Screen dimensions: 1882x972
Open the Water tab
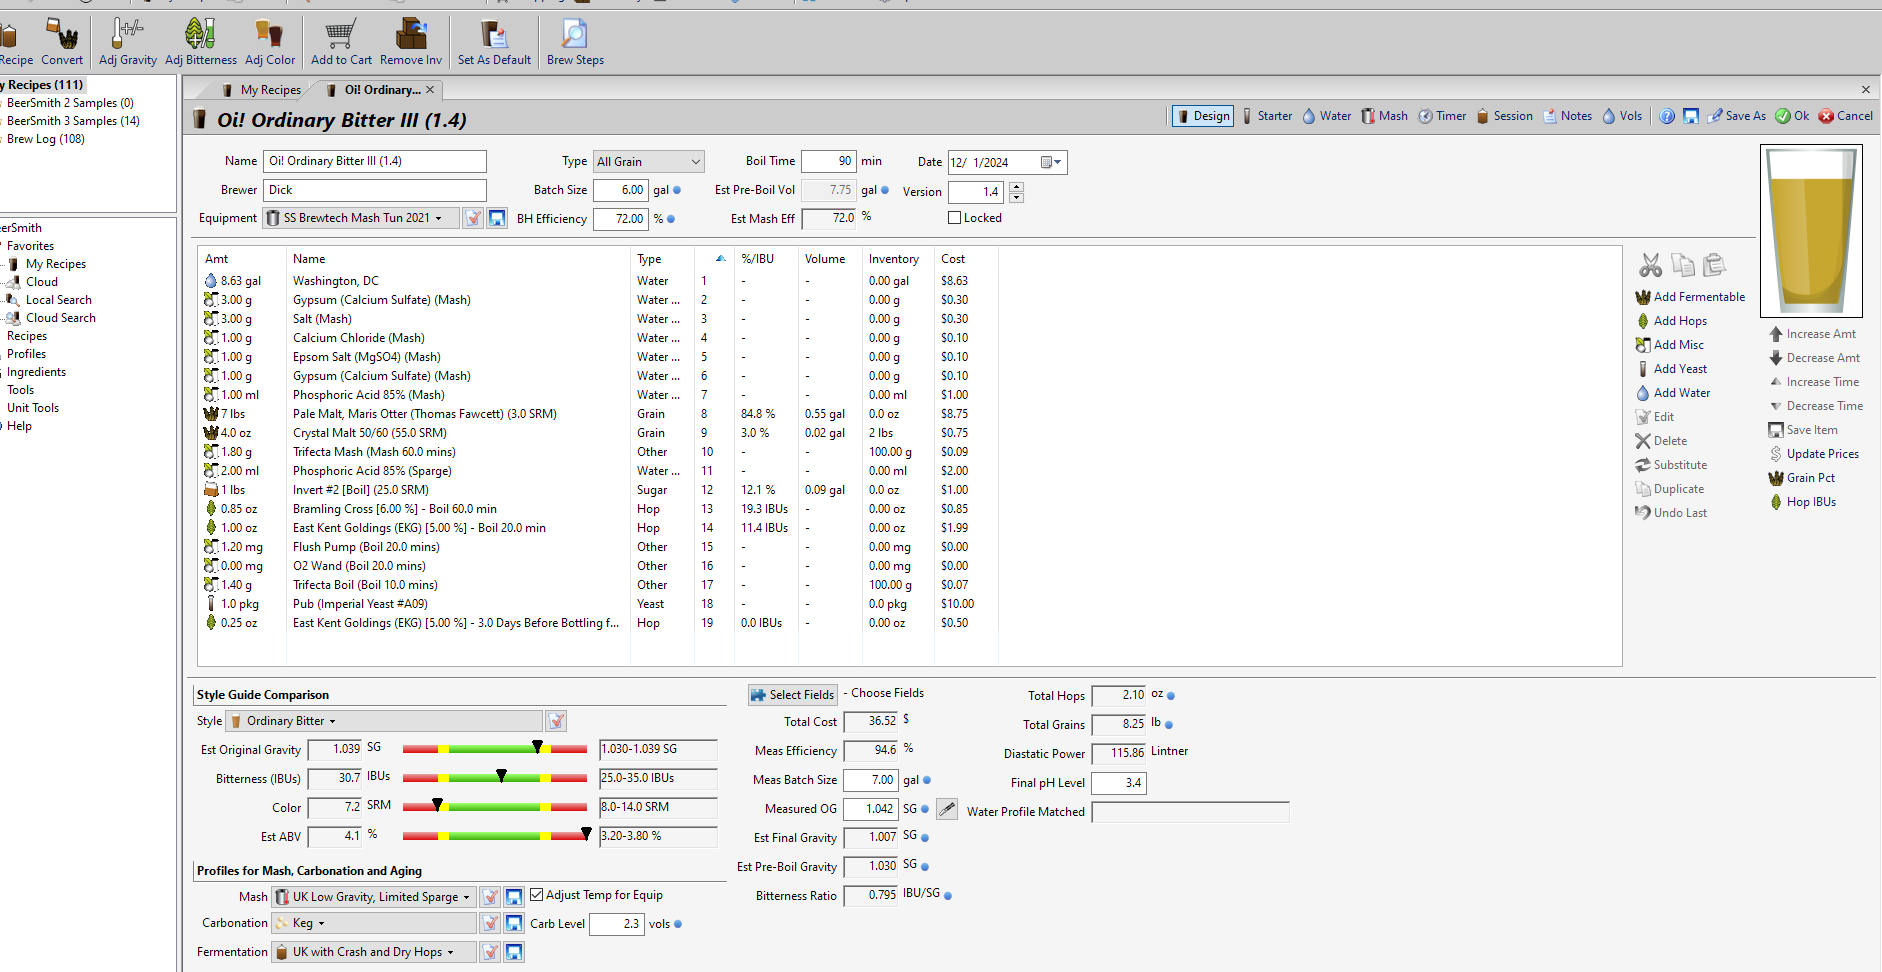[1326, 116]
